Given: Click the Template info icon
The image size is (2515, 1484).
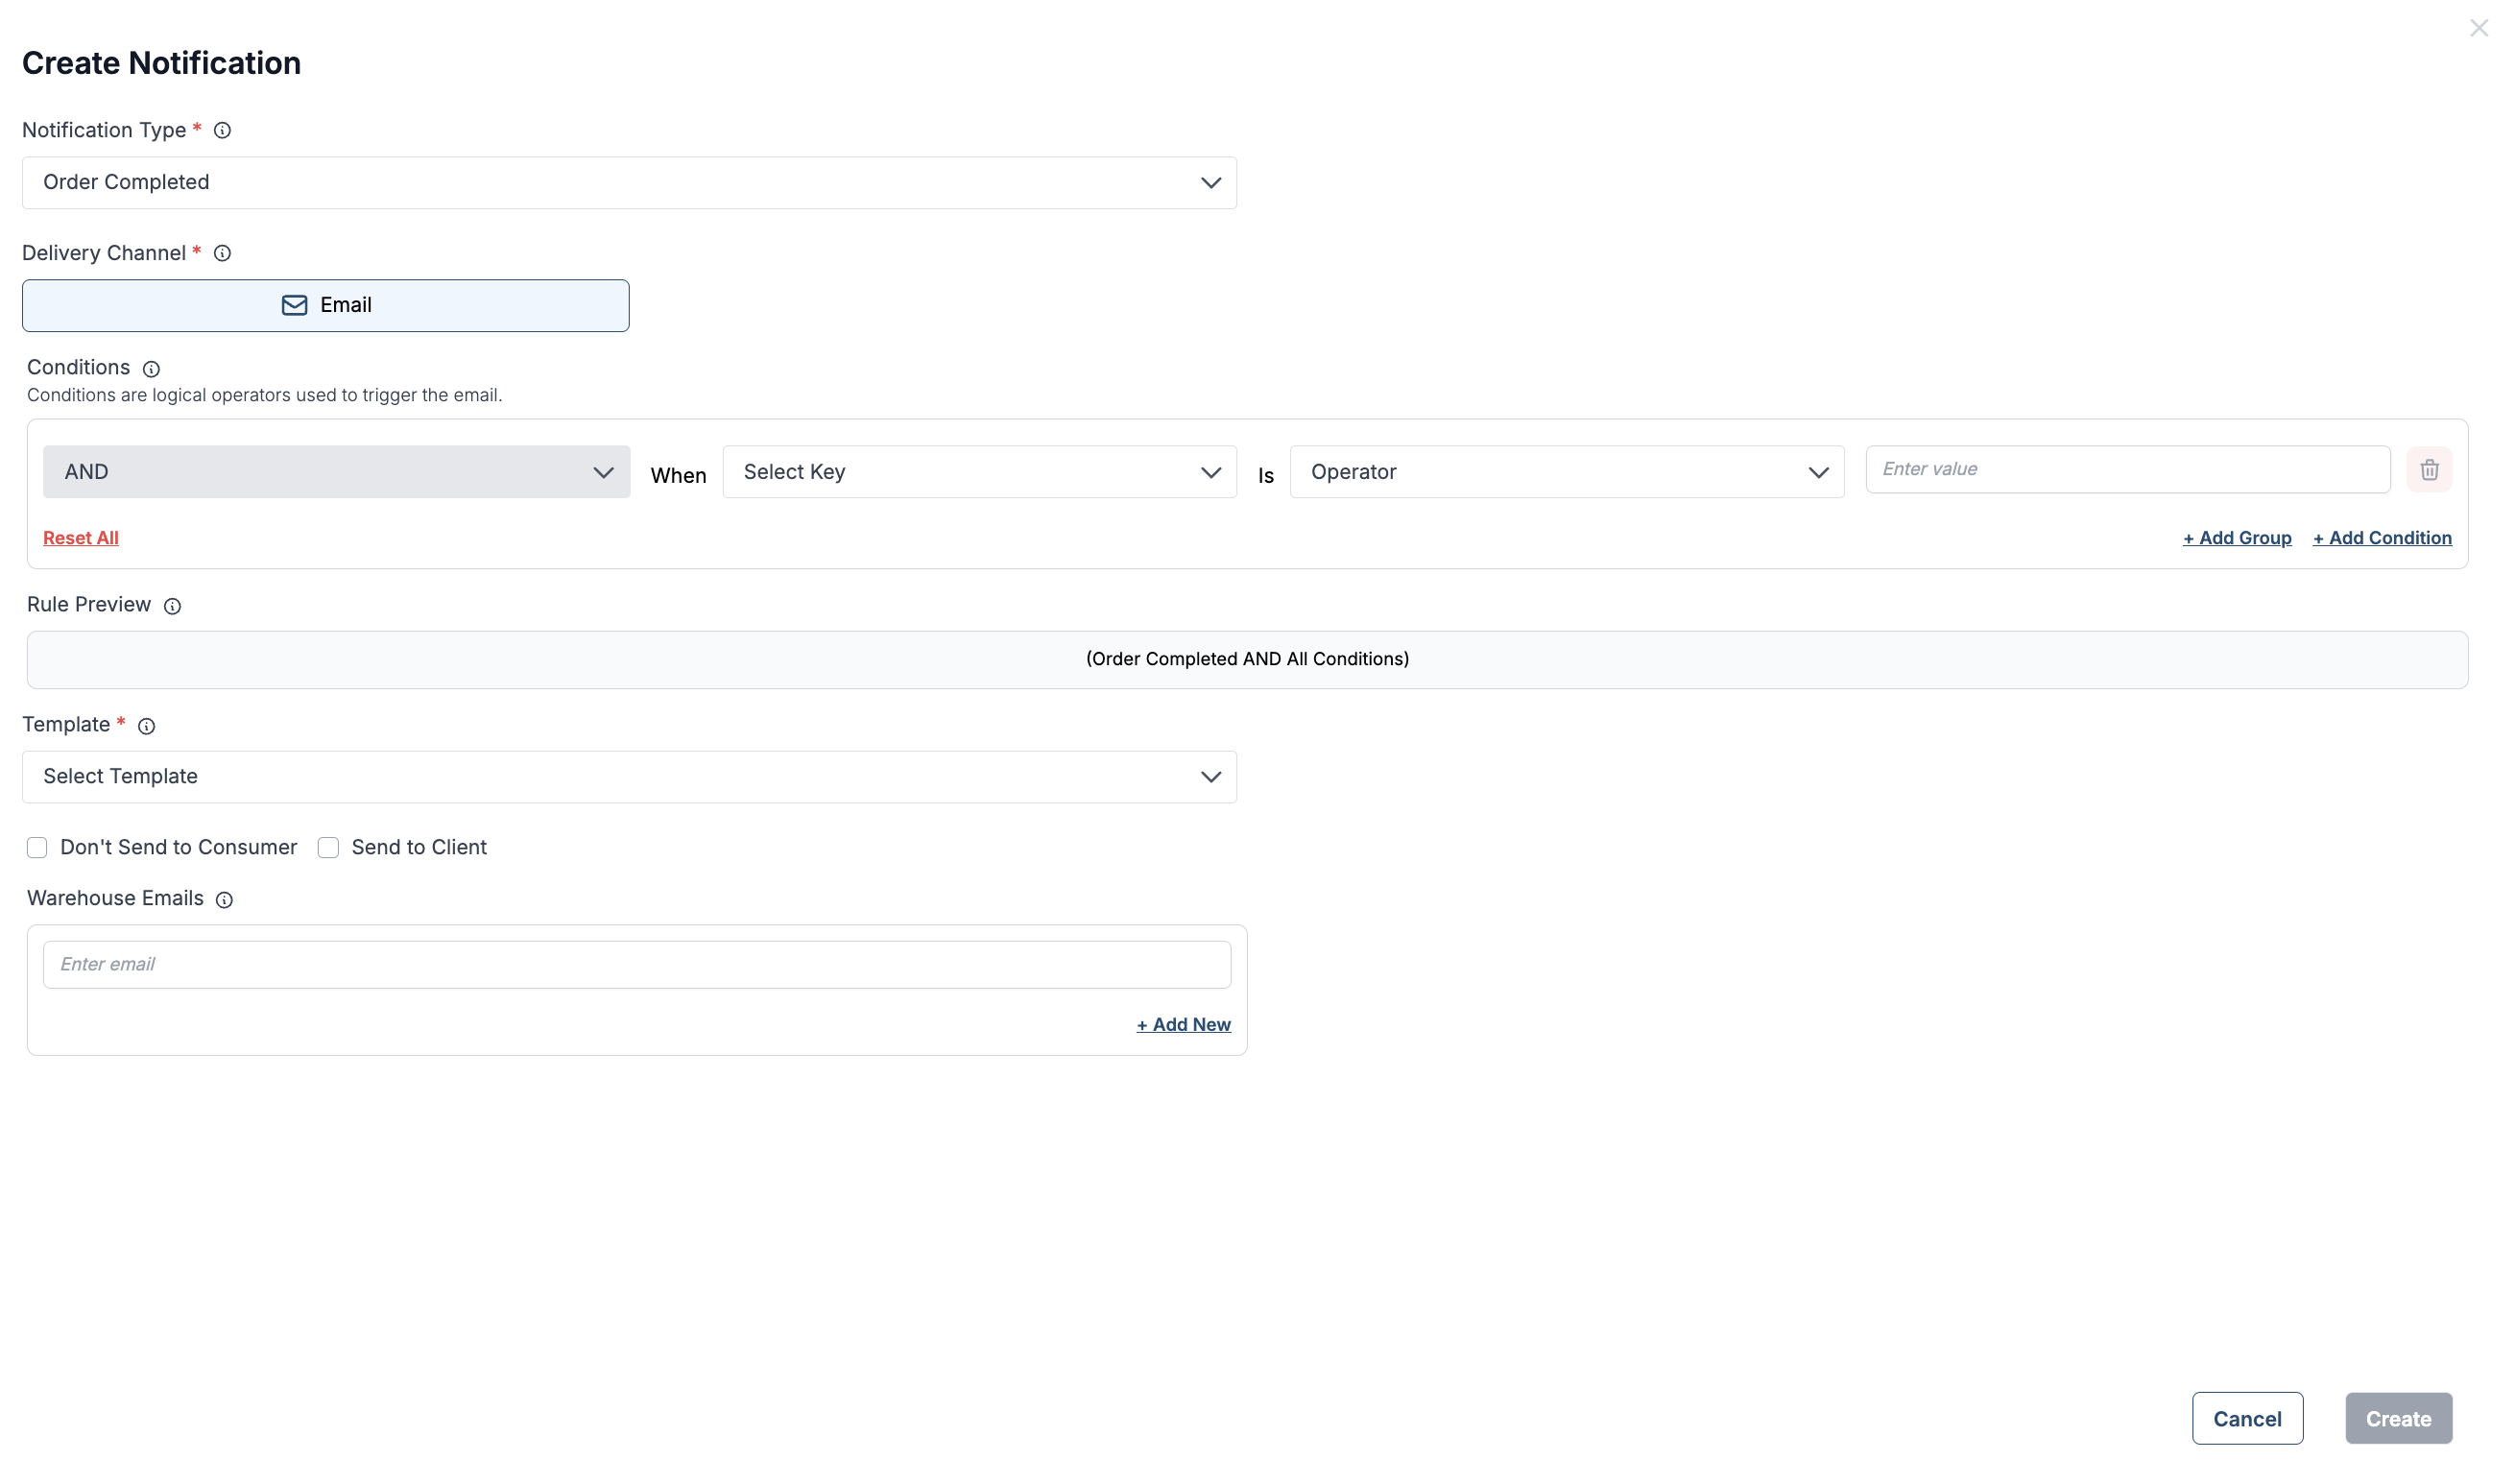Looking at the screenshot, I should pos(147,727).
